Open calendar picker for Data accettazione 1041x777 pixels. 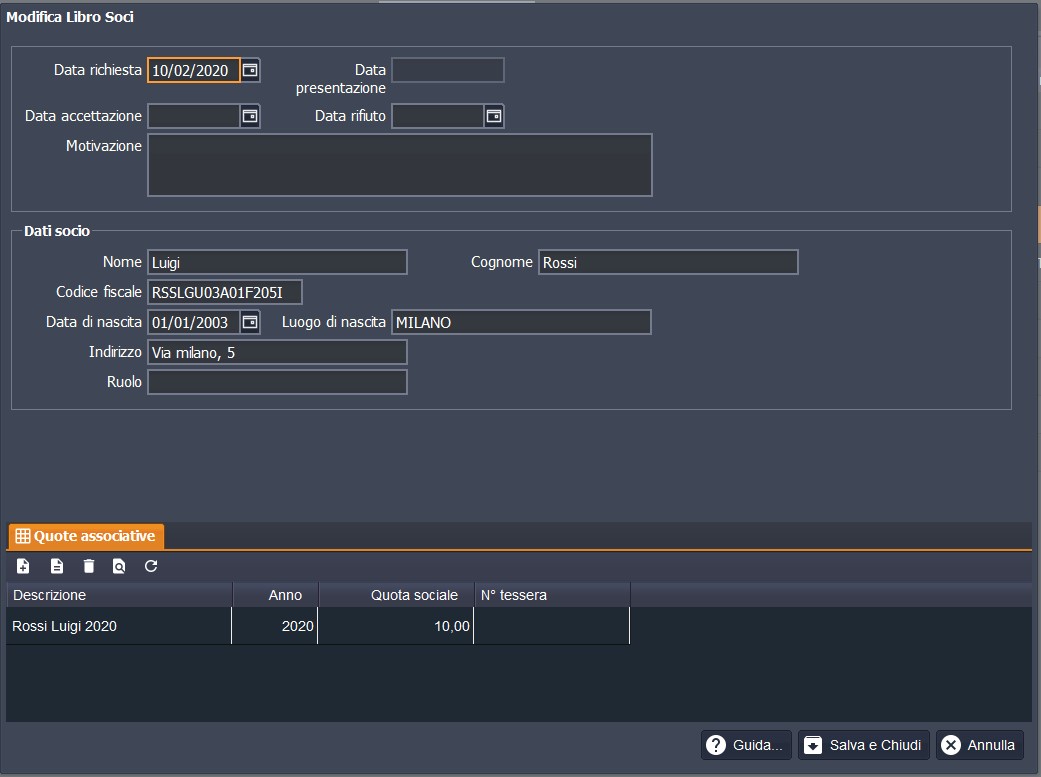(x=250, y=116)
